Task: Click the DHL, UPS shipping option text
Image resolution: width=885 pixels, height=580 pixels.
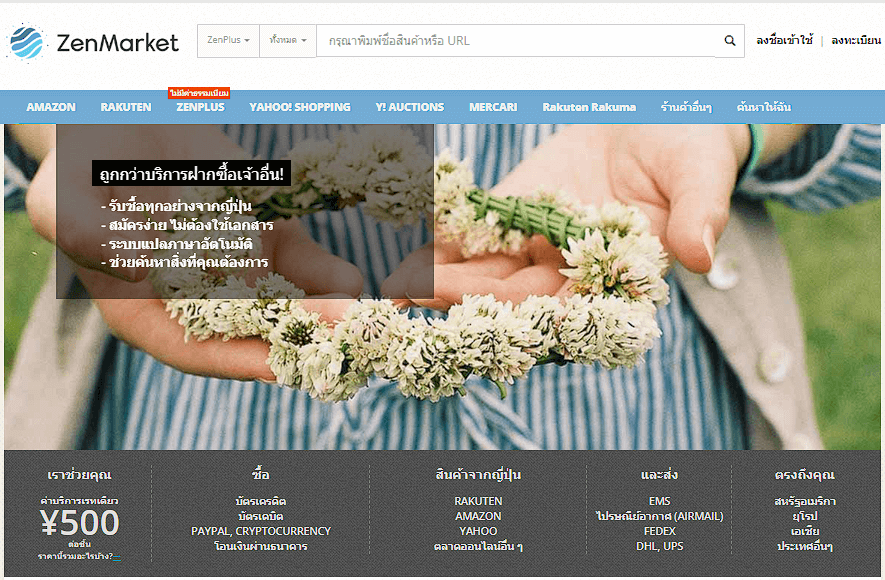Action: click(659, 546)
